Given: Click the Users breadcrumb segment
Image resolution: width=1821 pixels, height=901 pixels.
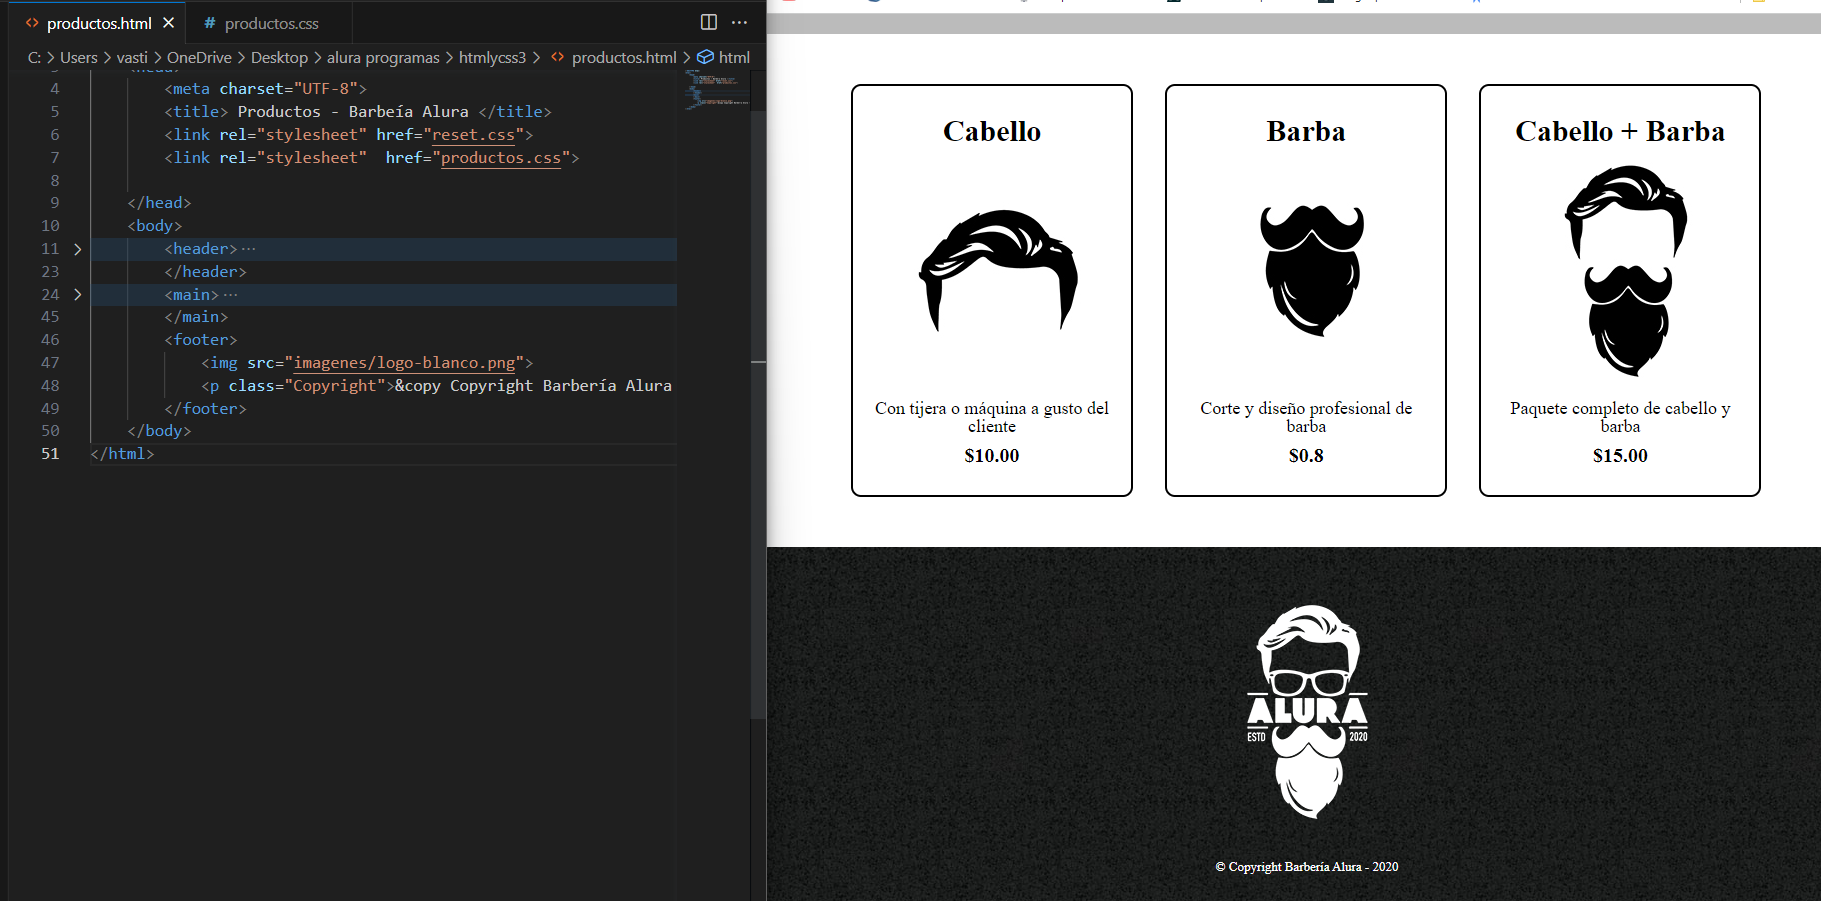Looking at the screenshot, I should tap(79, 58).
